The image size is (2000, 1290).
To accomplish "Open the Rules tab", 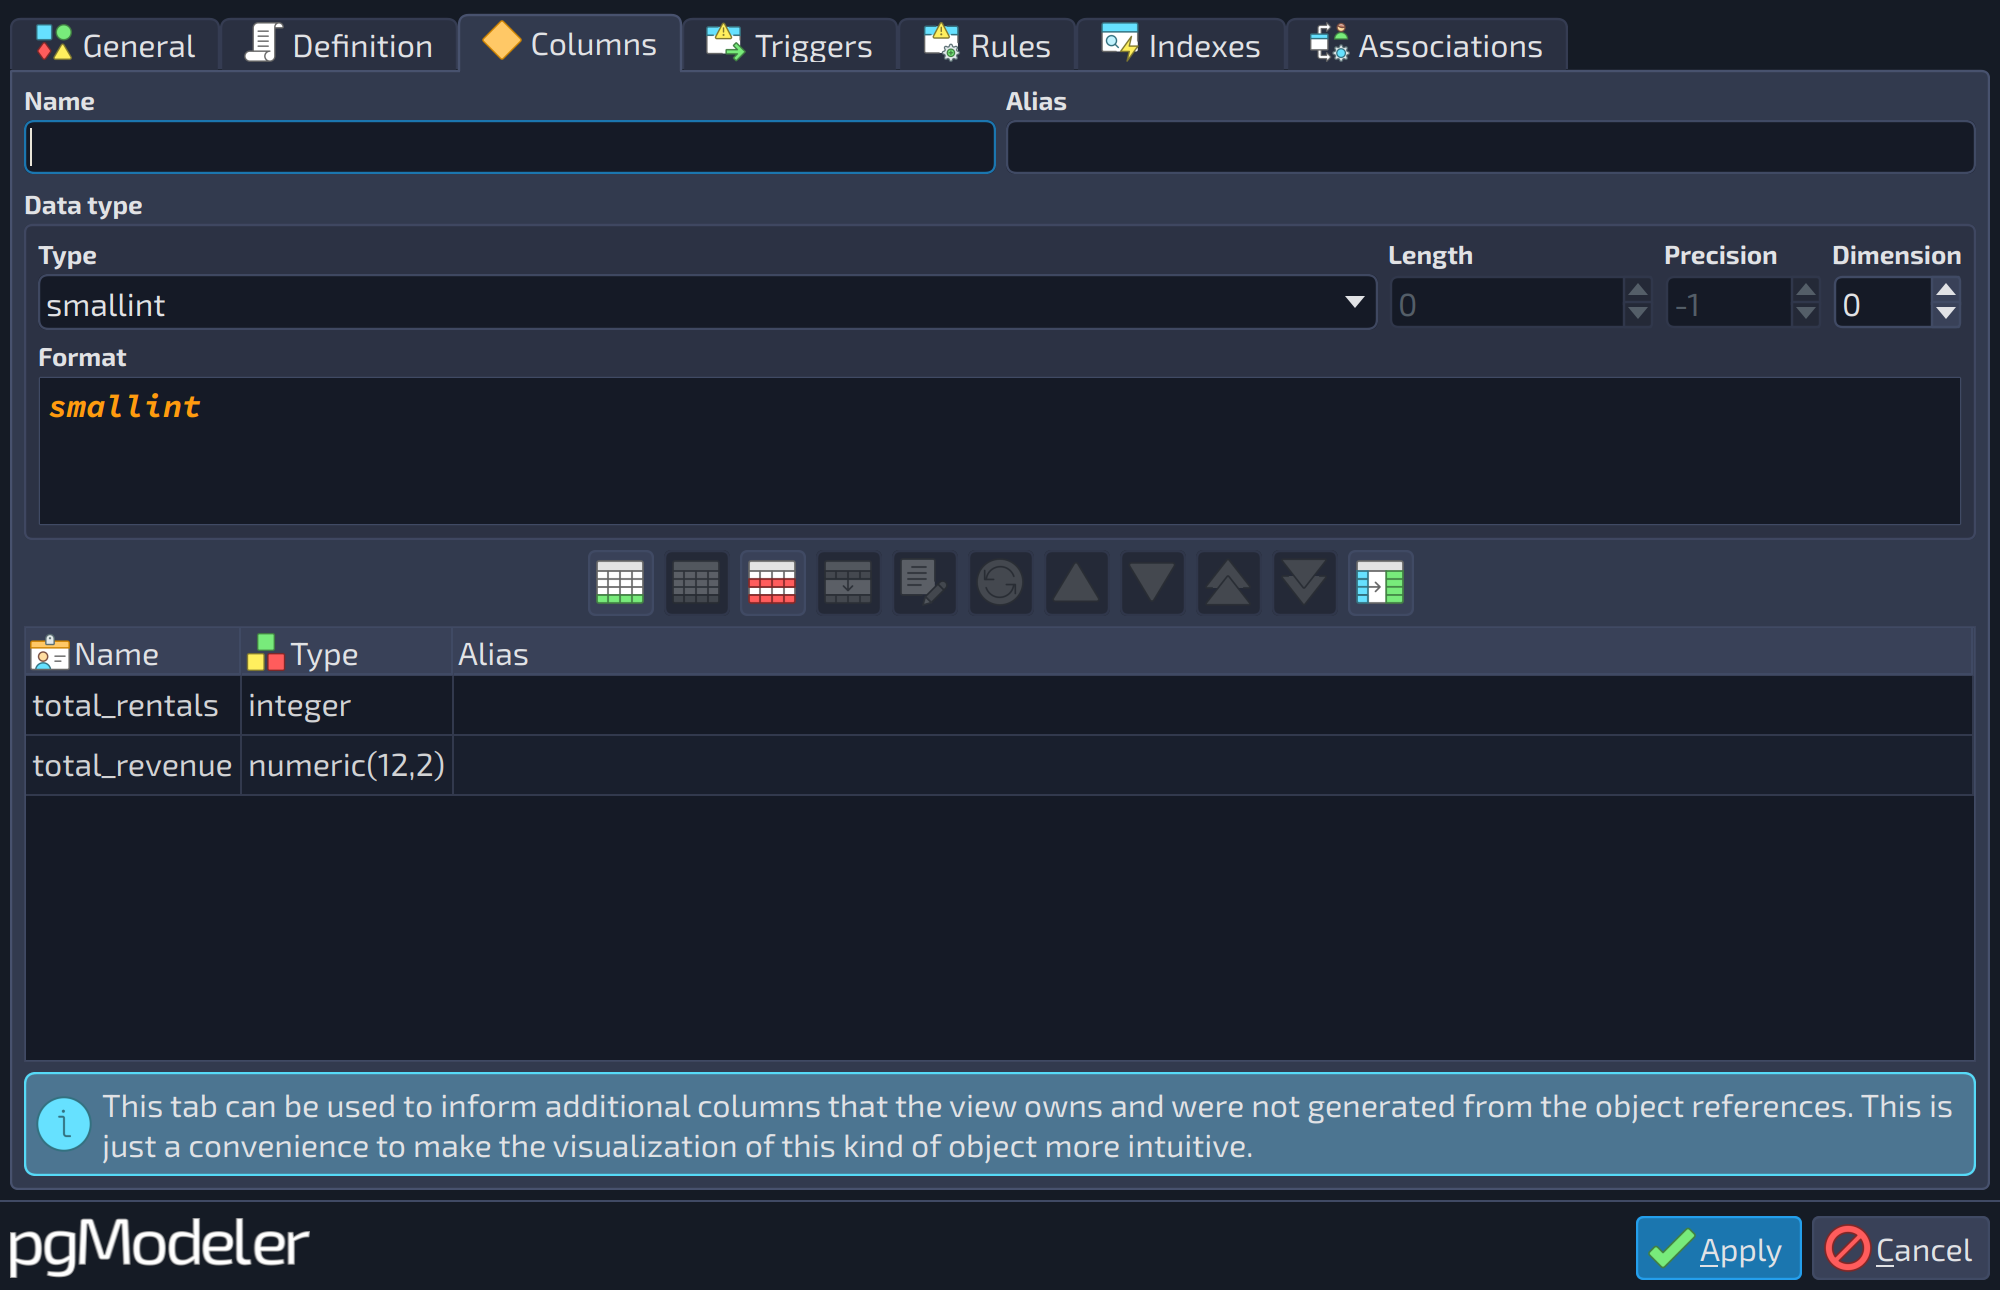I will point(987,46).
